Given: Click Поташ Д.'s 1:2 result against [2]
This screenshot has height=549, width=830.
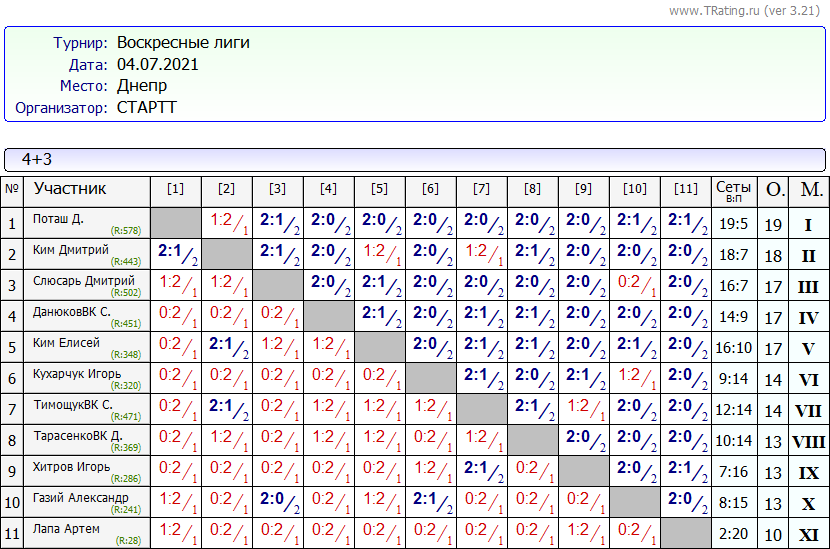Looking at the screenshot, I should [x=227, y=221].
